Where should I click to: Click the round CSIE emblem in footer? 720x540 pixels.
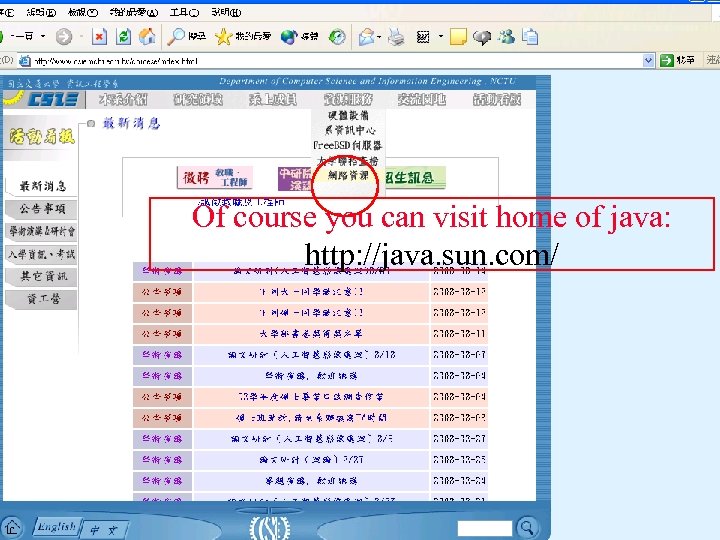click(x=270, y=527)
